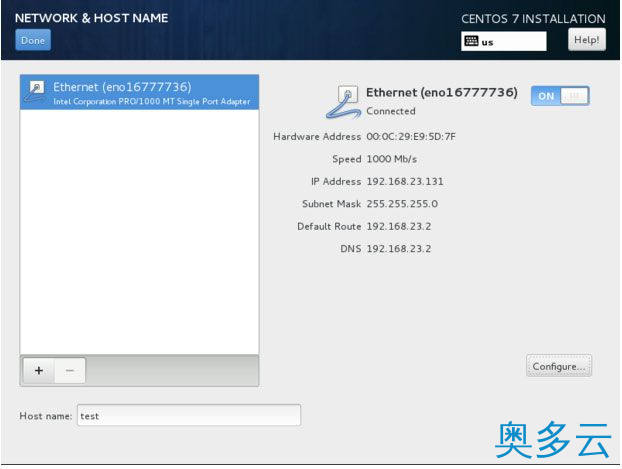Add a network device with plus button
The width and height of the screenshot is (622, 469).
pos(38,371)
